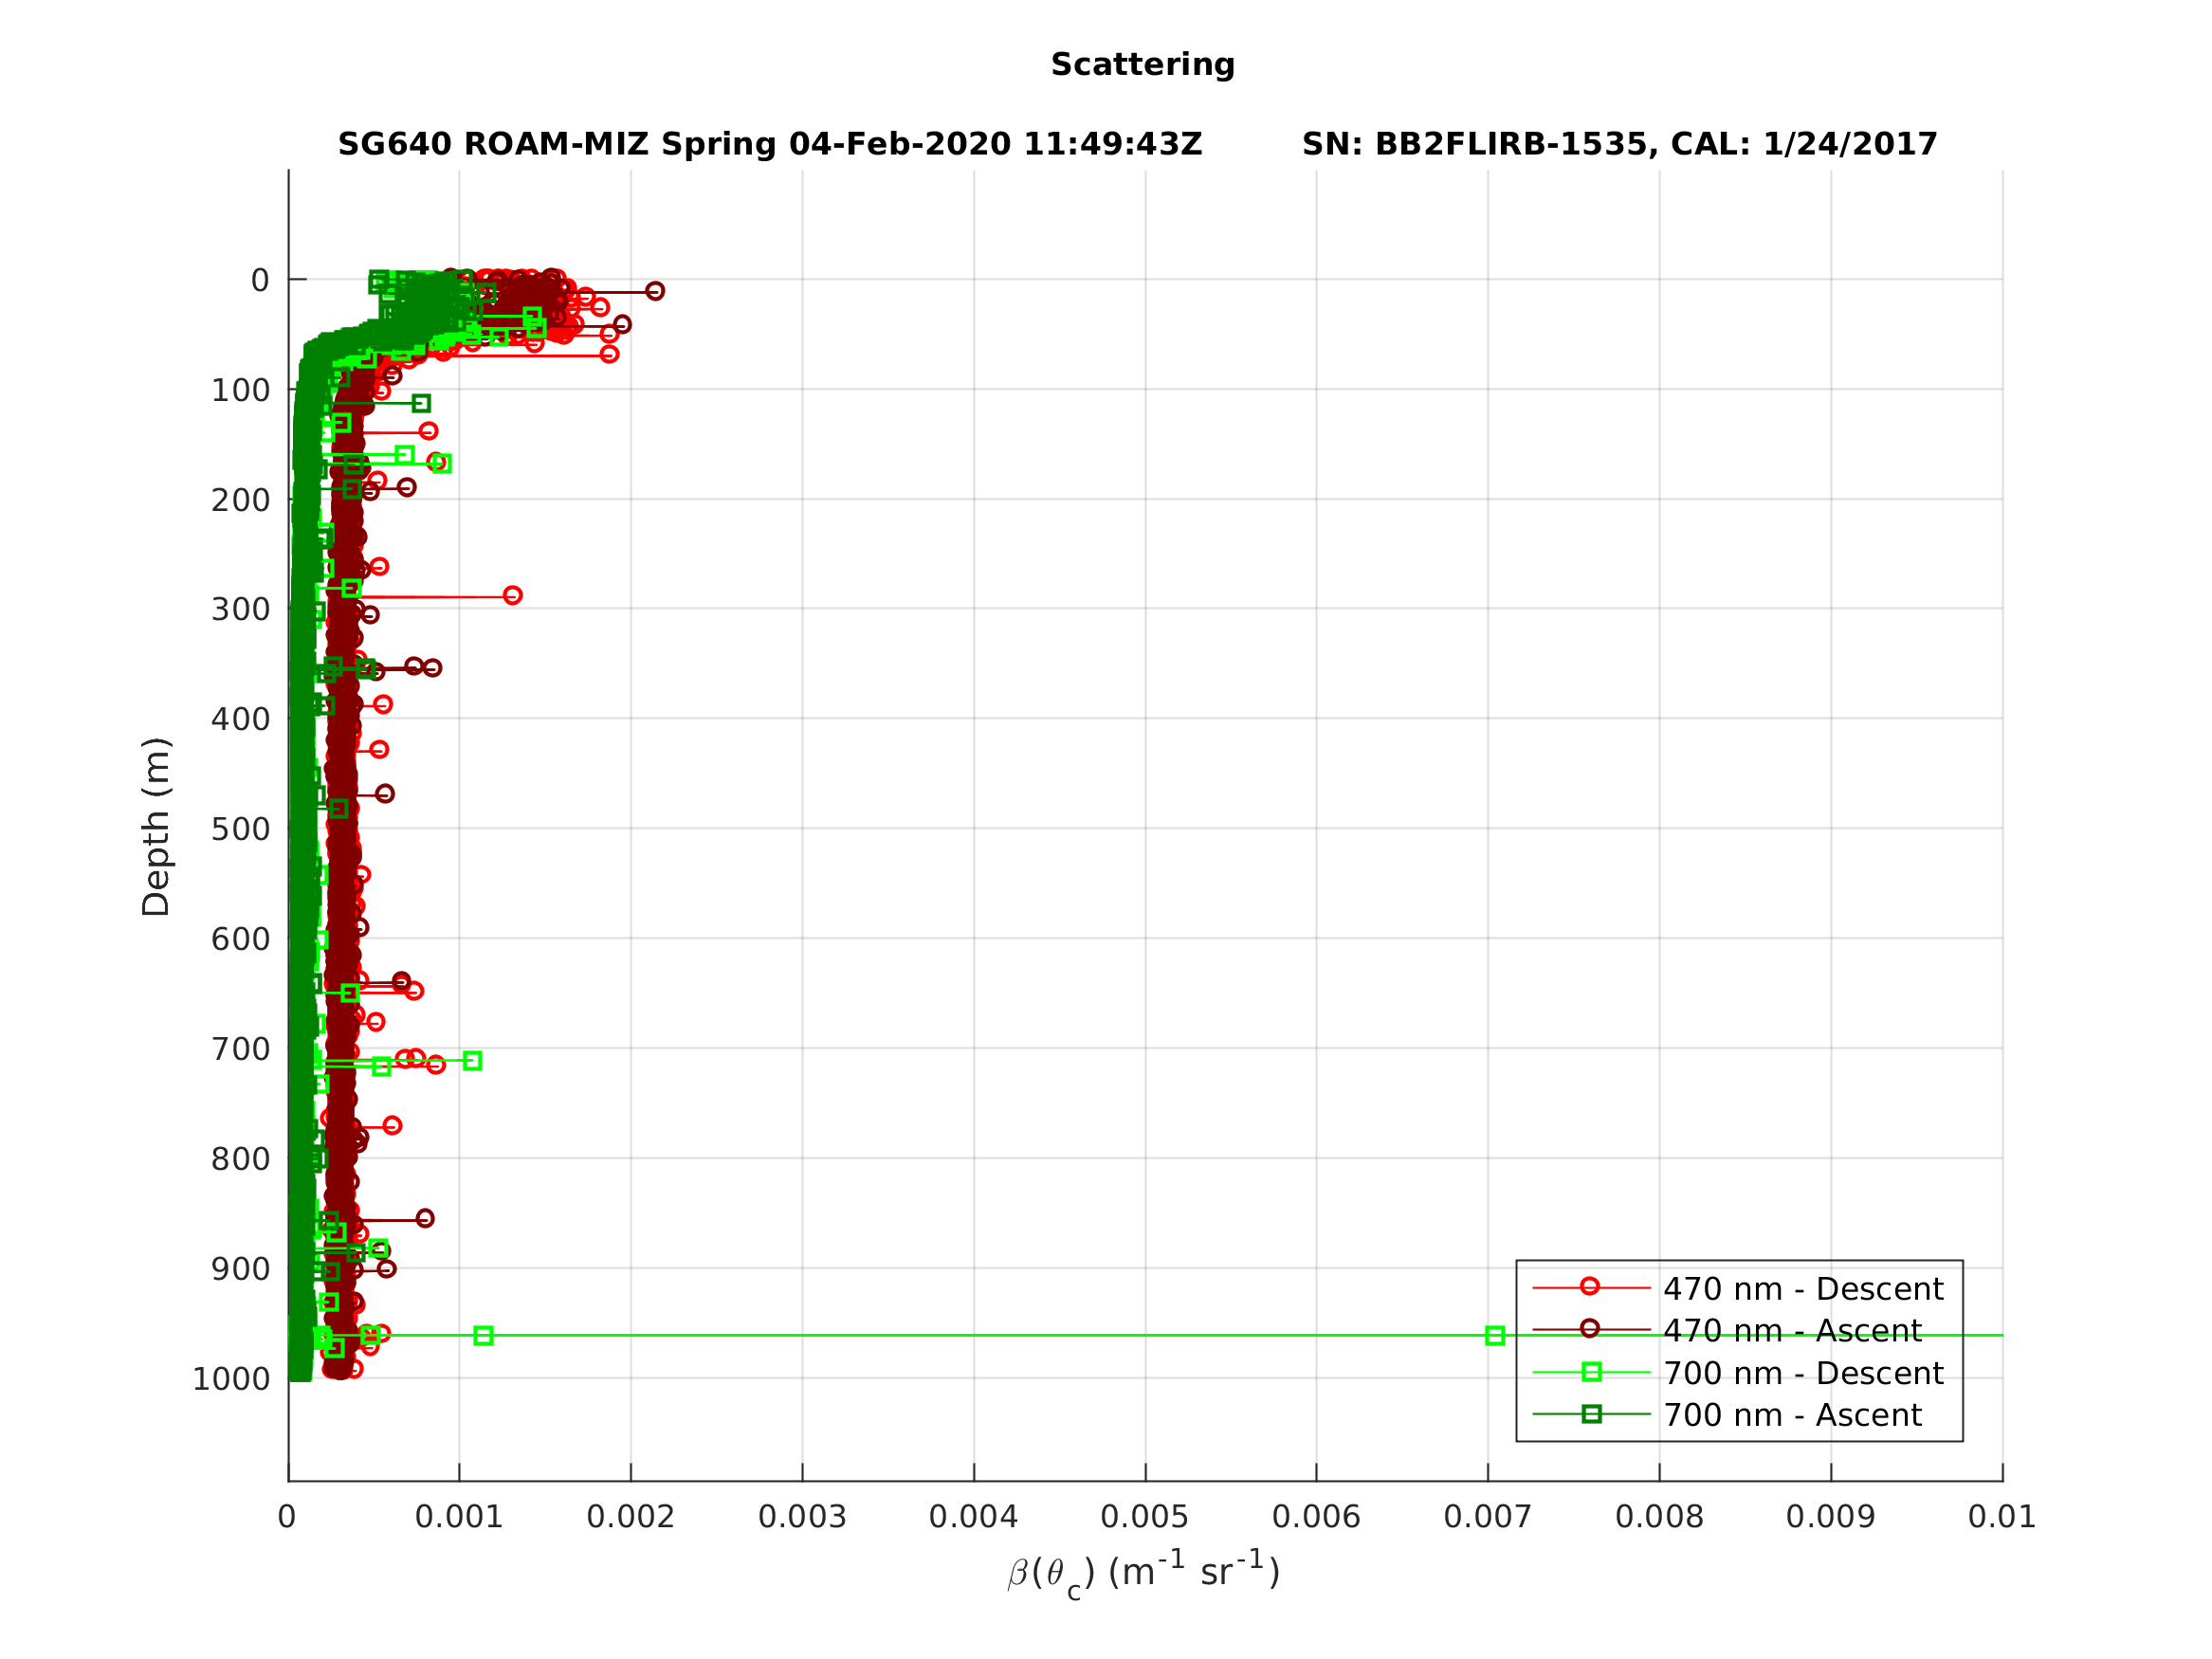Click the red circle marker in legend
The height and width of the screenshot is (1659, 2212).
(1590, 1287)
